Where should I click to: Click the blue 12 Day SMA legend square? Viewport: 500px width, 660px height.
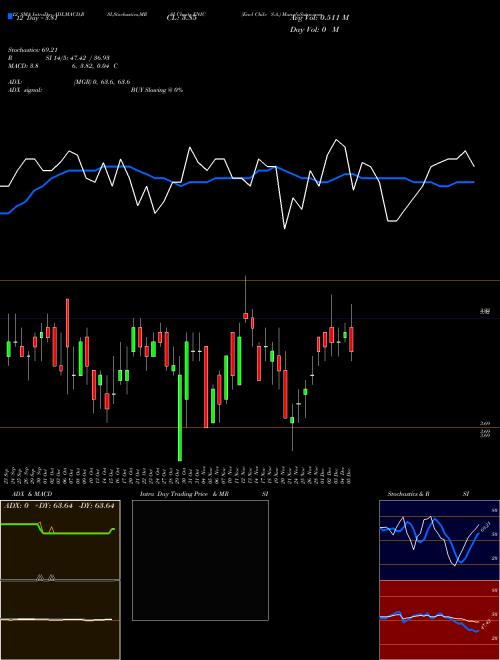(10, 17)
